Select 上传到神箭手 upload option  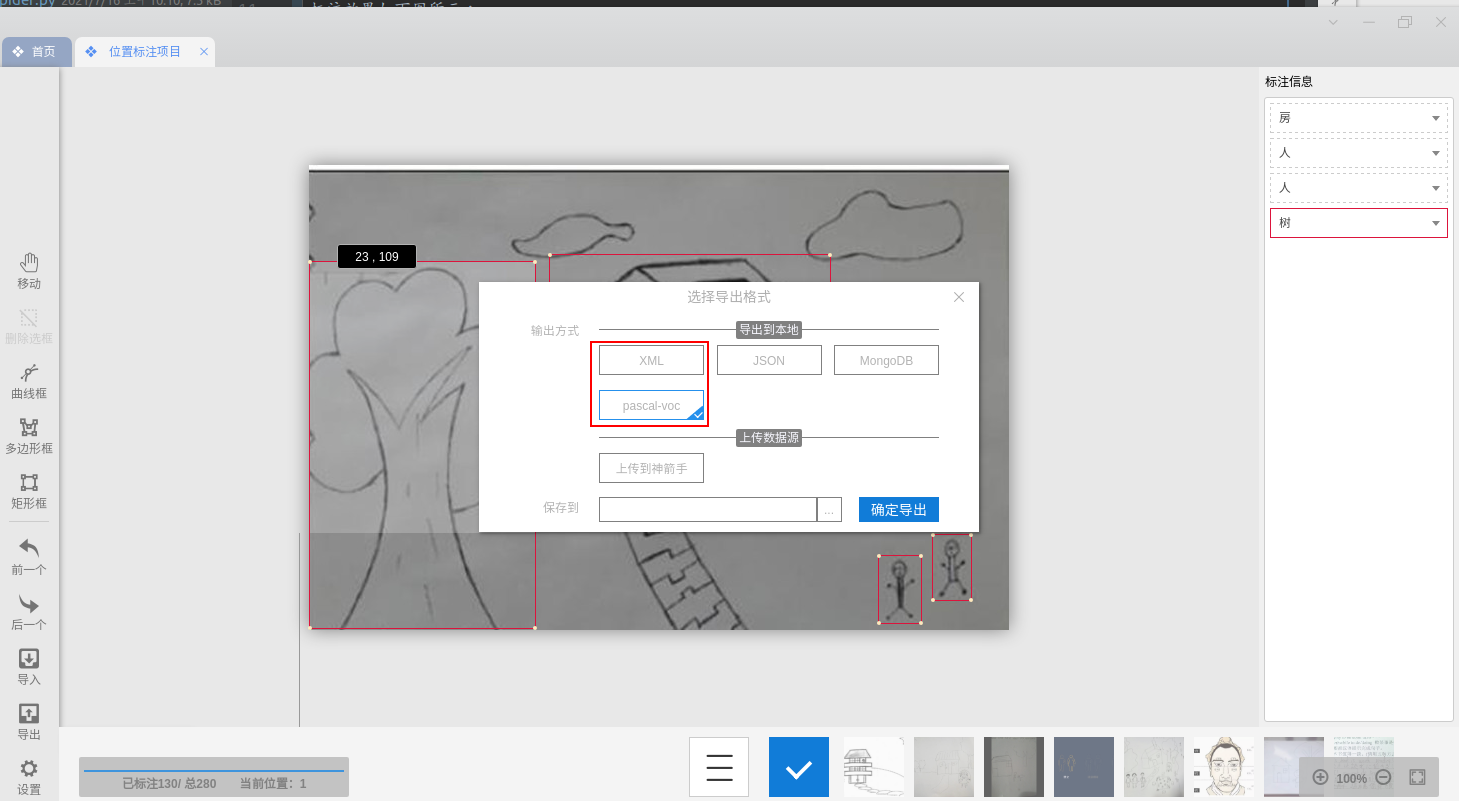pyautogui.click(x=651, y=468)
